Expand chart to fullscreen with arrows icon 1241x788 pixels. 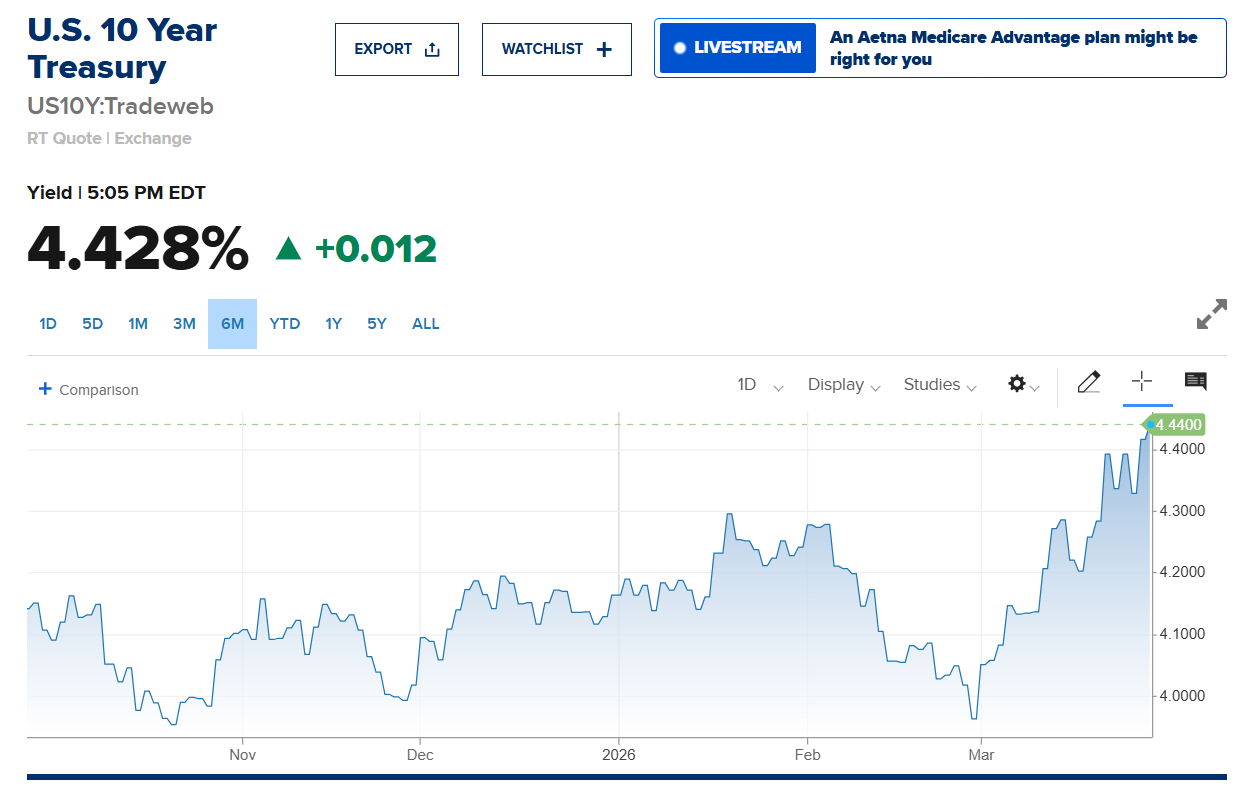(x=1211, y=314)
